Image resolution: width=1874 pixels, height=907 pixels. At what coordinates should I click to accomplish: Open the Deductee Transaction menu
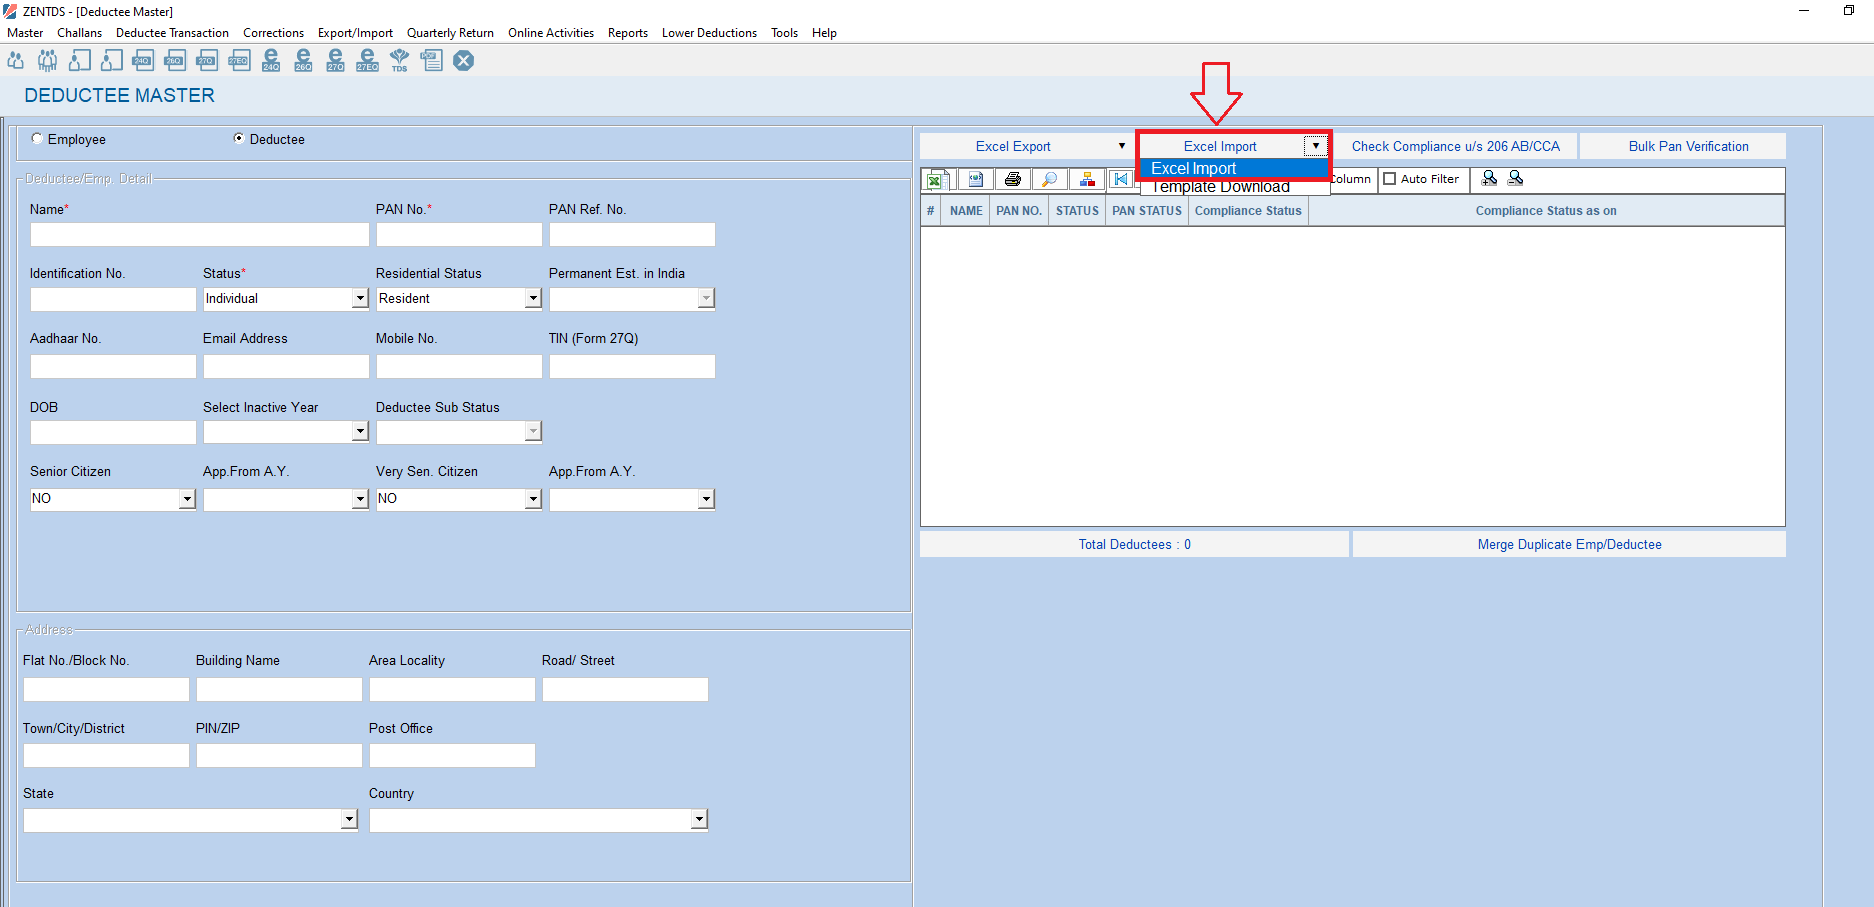[172, 33]
